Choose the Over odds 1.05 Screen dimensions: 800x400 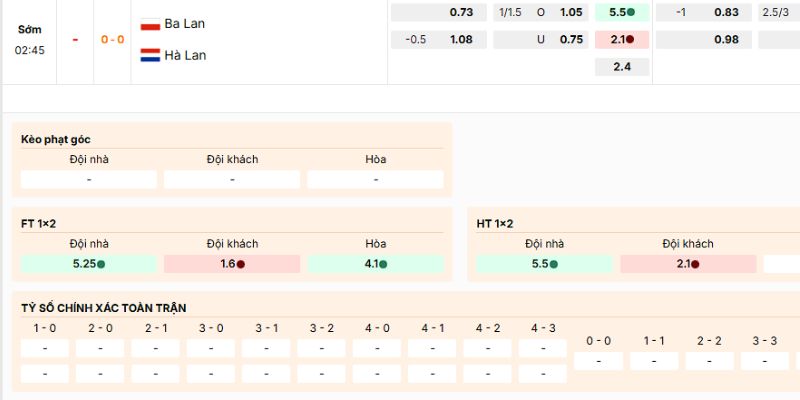[x=571, y=12]
